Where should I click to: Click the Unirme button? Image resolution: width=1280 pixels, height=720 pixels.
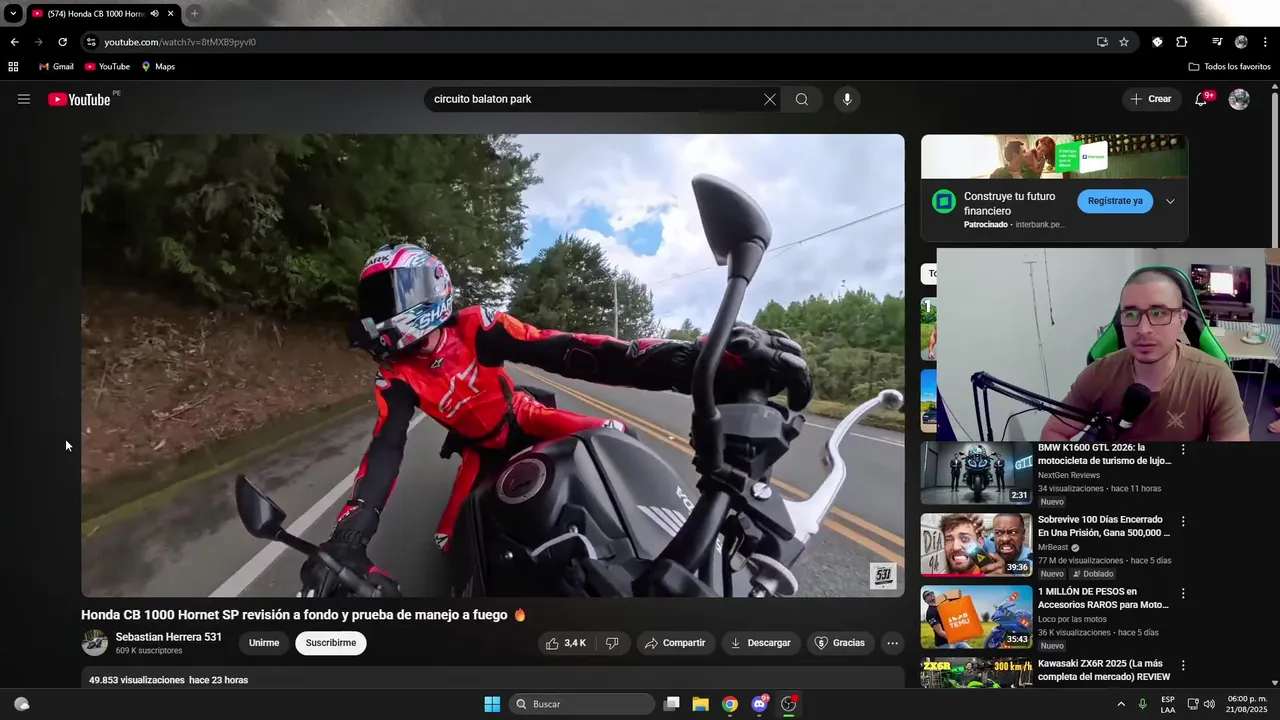click(264, 643)
